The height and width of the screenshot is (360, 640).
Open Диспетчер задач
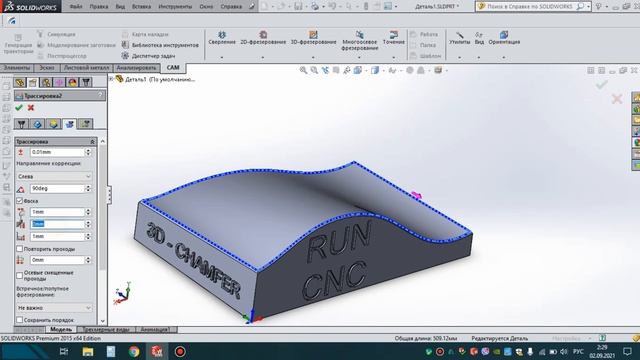[149, 56]
